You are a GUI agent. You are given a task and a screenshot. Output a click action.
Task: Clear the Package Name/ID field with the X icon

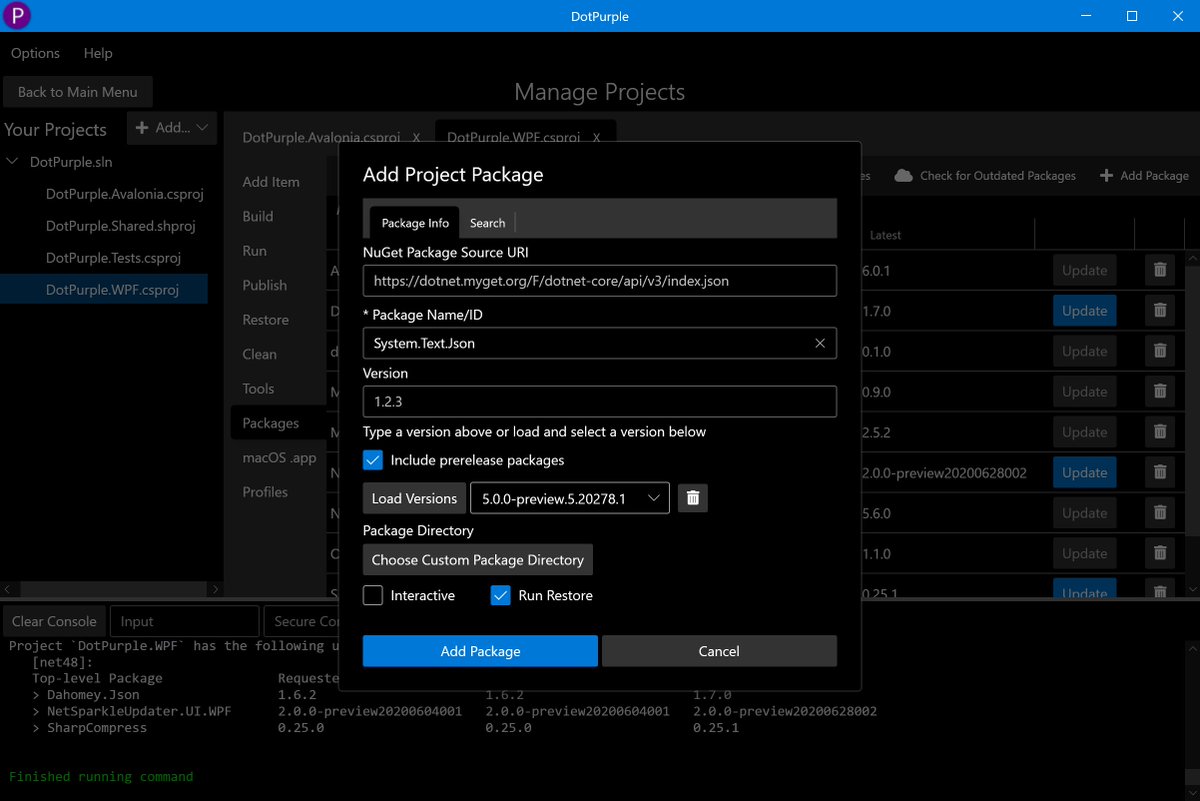(820, 343)
